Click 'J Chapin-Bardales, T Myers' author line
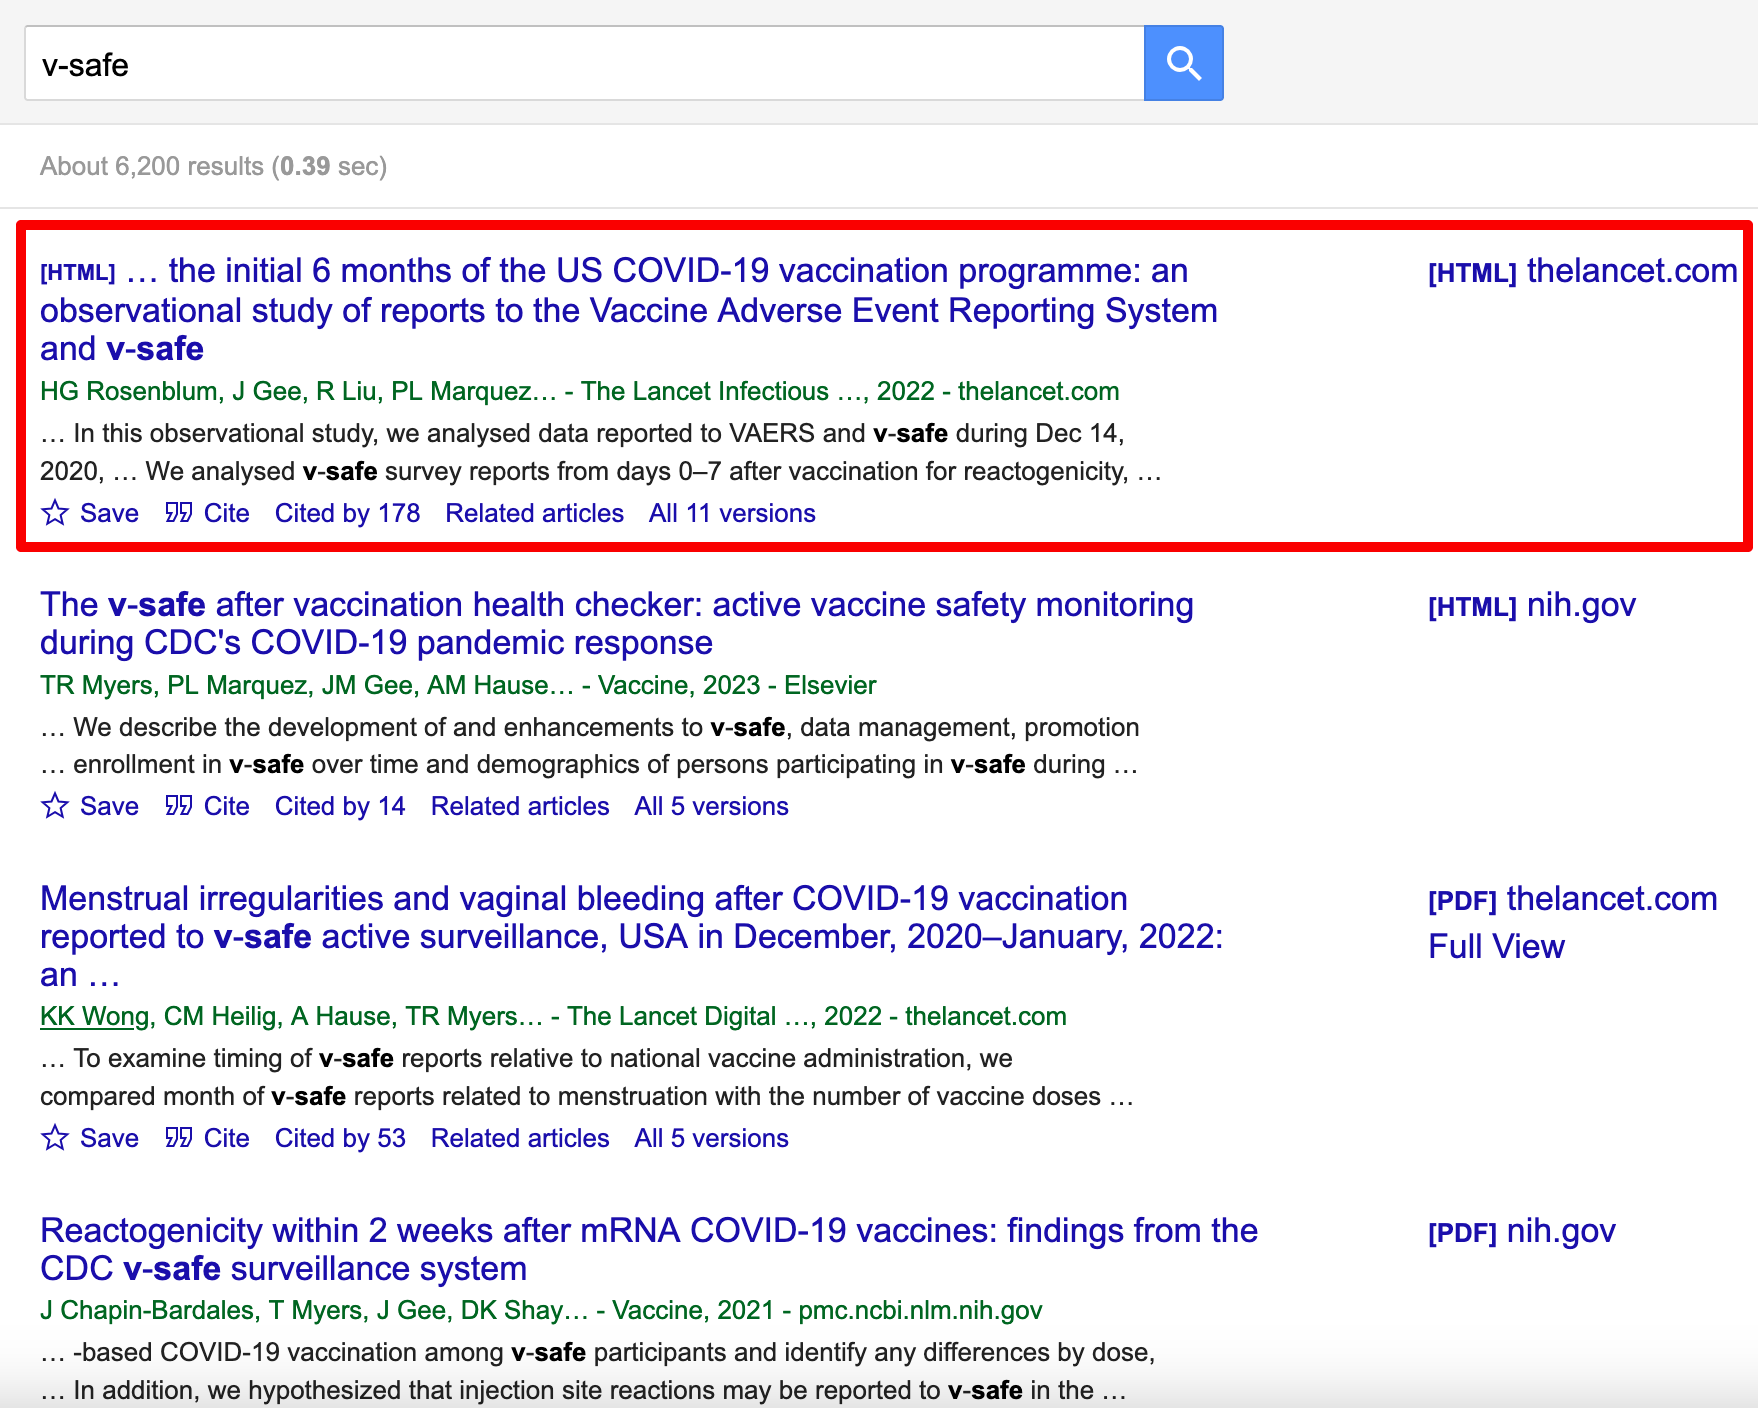1758x1408 pixels. click(541, 1310)
